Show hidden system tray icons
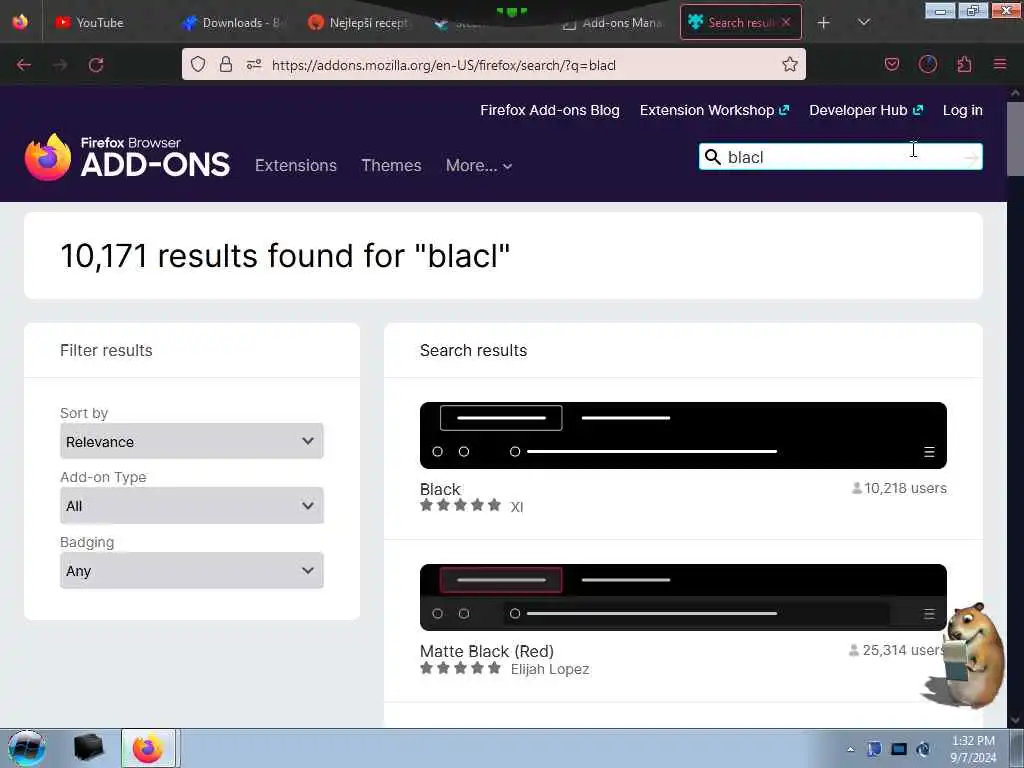The width and height of the screenshot is (1024, 768). [850, 750]
